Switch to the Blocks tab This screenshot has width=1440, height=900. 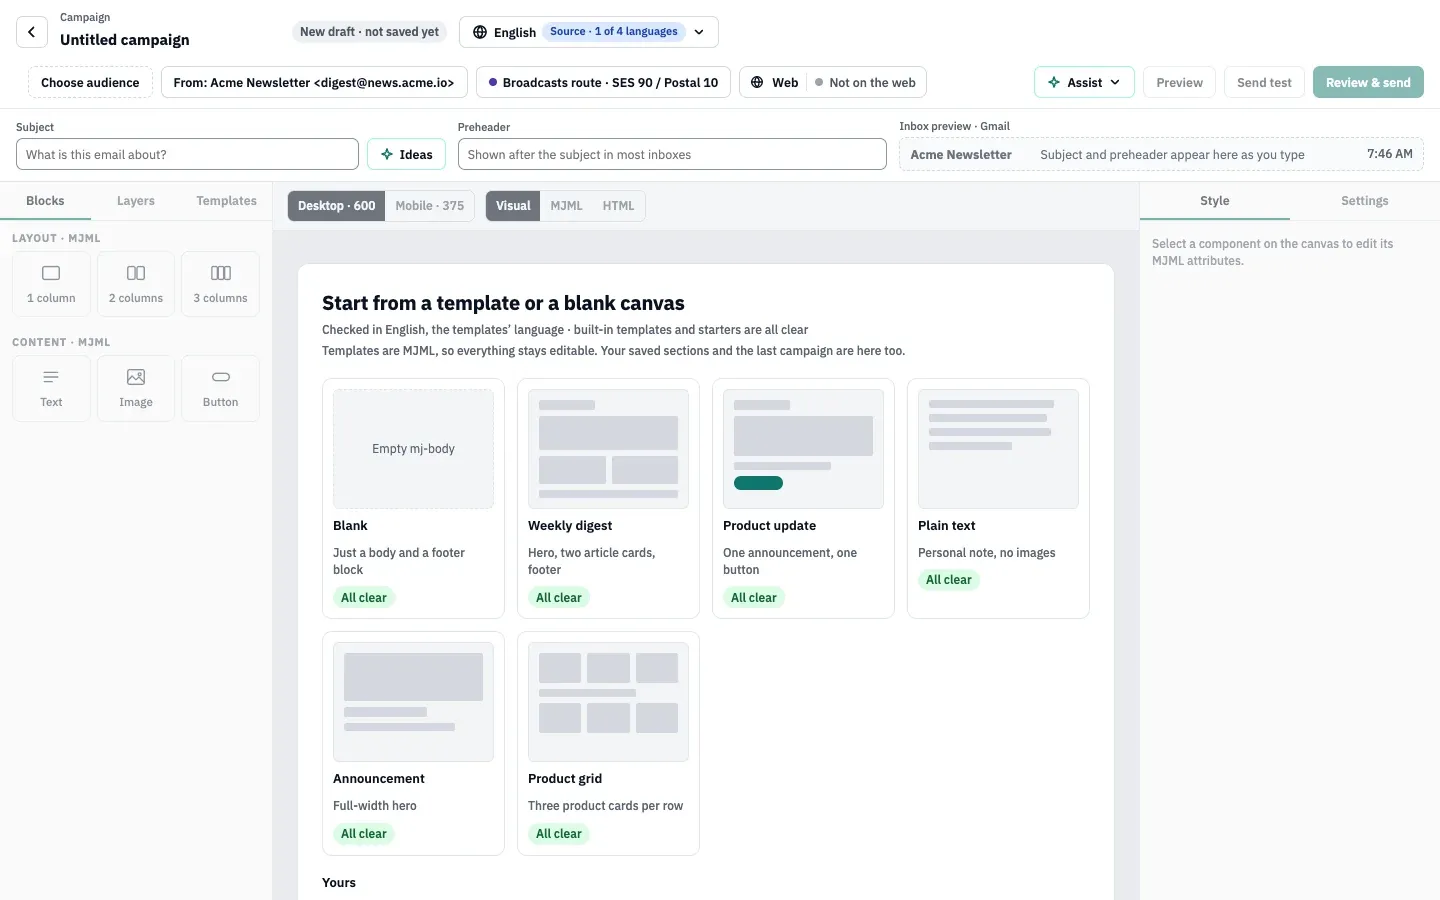click(x=45, y=201)
